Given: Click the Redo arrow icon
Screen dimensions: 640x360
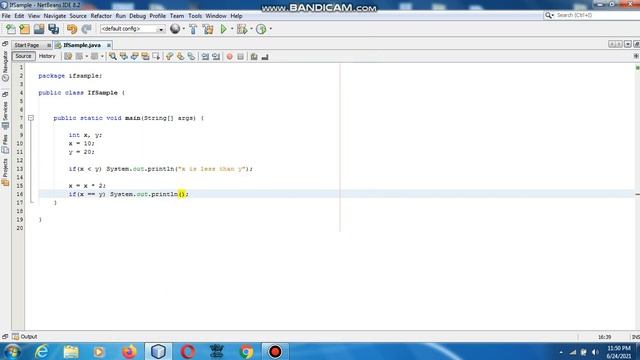Looking at the screenshot, I should coord(86,29).
